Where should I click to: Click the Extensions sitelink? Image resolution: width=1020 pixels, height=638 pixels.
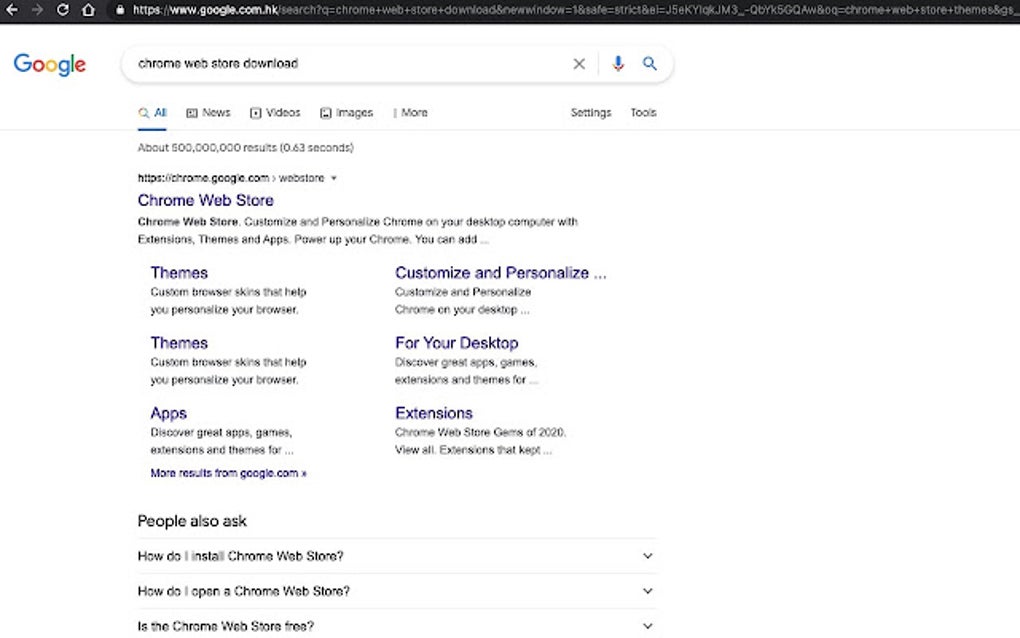click(x=434, y=412)
